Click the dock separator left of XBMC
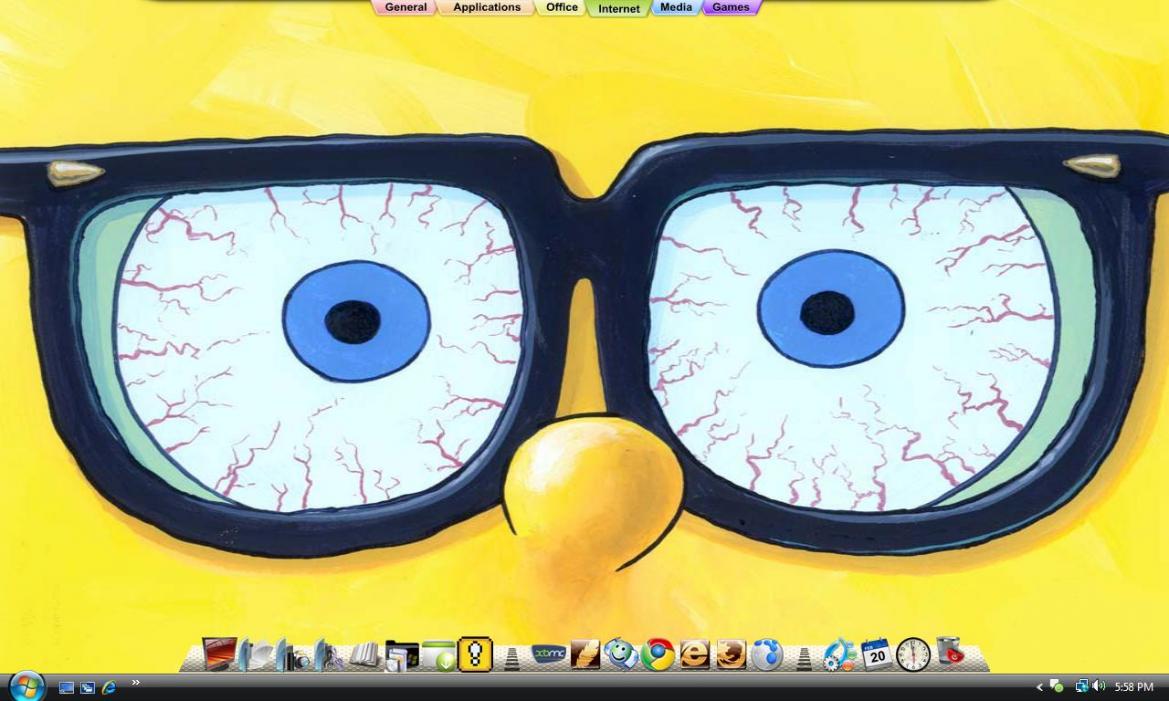This screenshot has height=701, width=1169. 512,658
